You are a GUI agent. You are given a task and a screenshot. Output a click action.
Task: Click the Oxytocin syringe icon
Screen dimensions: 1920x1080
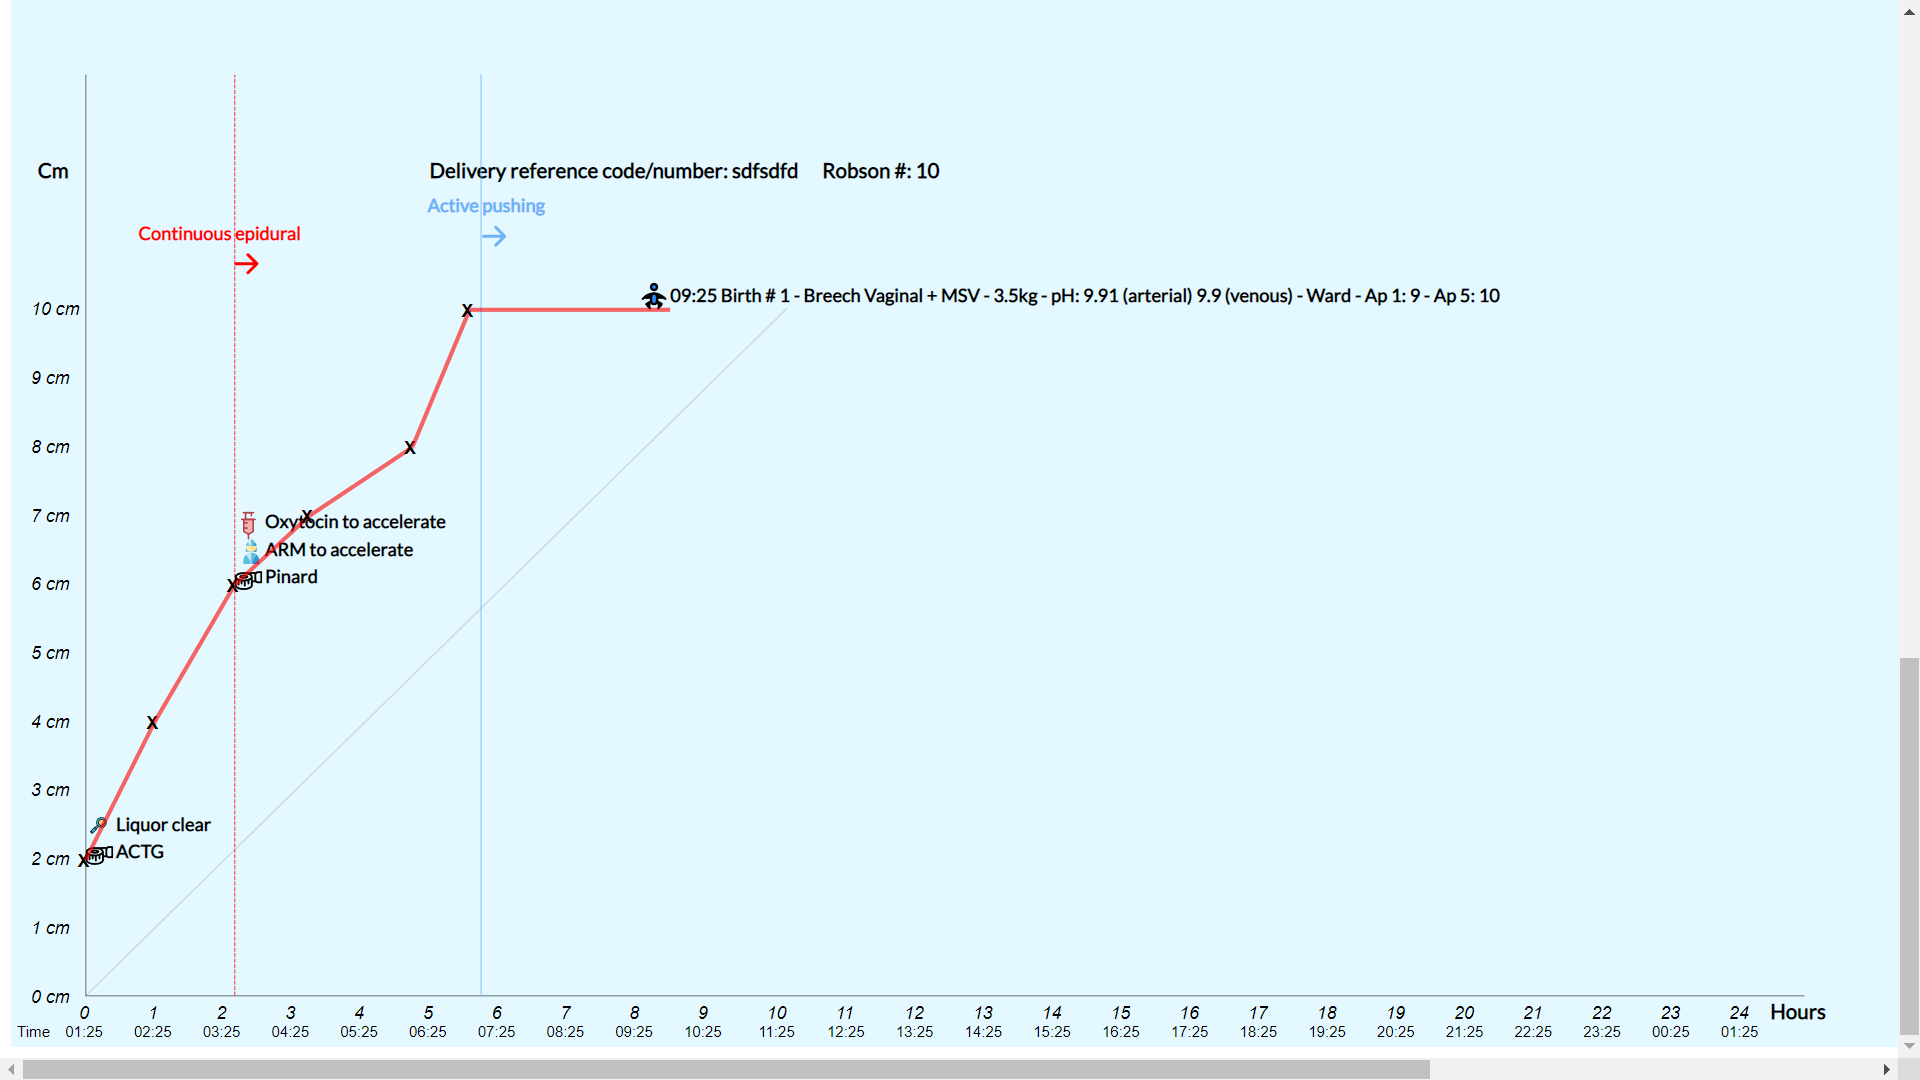point(248,523)
